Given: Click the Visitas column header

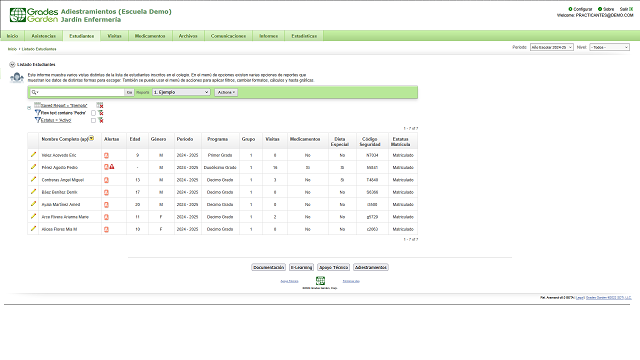Looking at the screenshot, I should click(272, 139).
